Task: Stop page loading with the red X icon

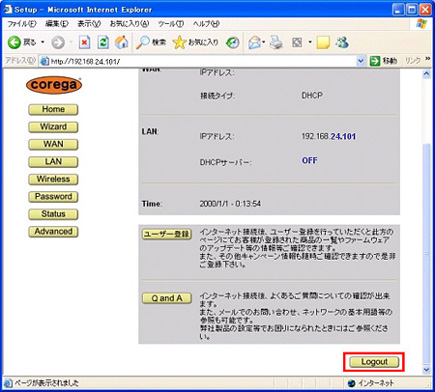Action: click(x=84, y=42)
